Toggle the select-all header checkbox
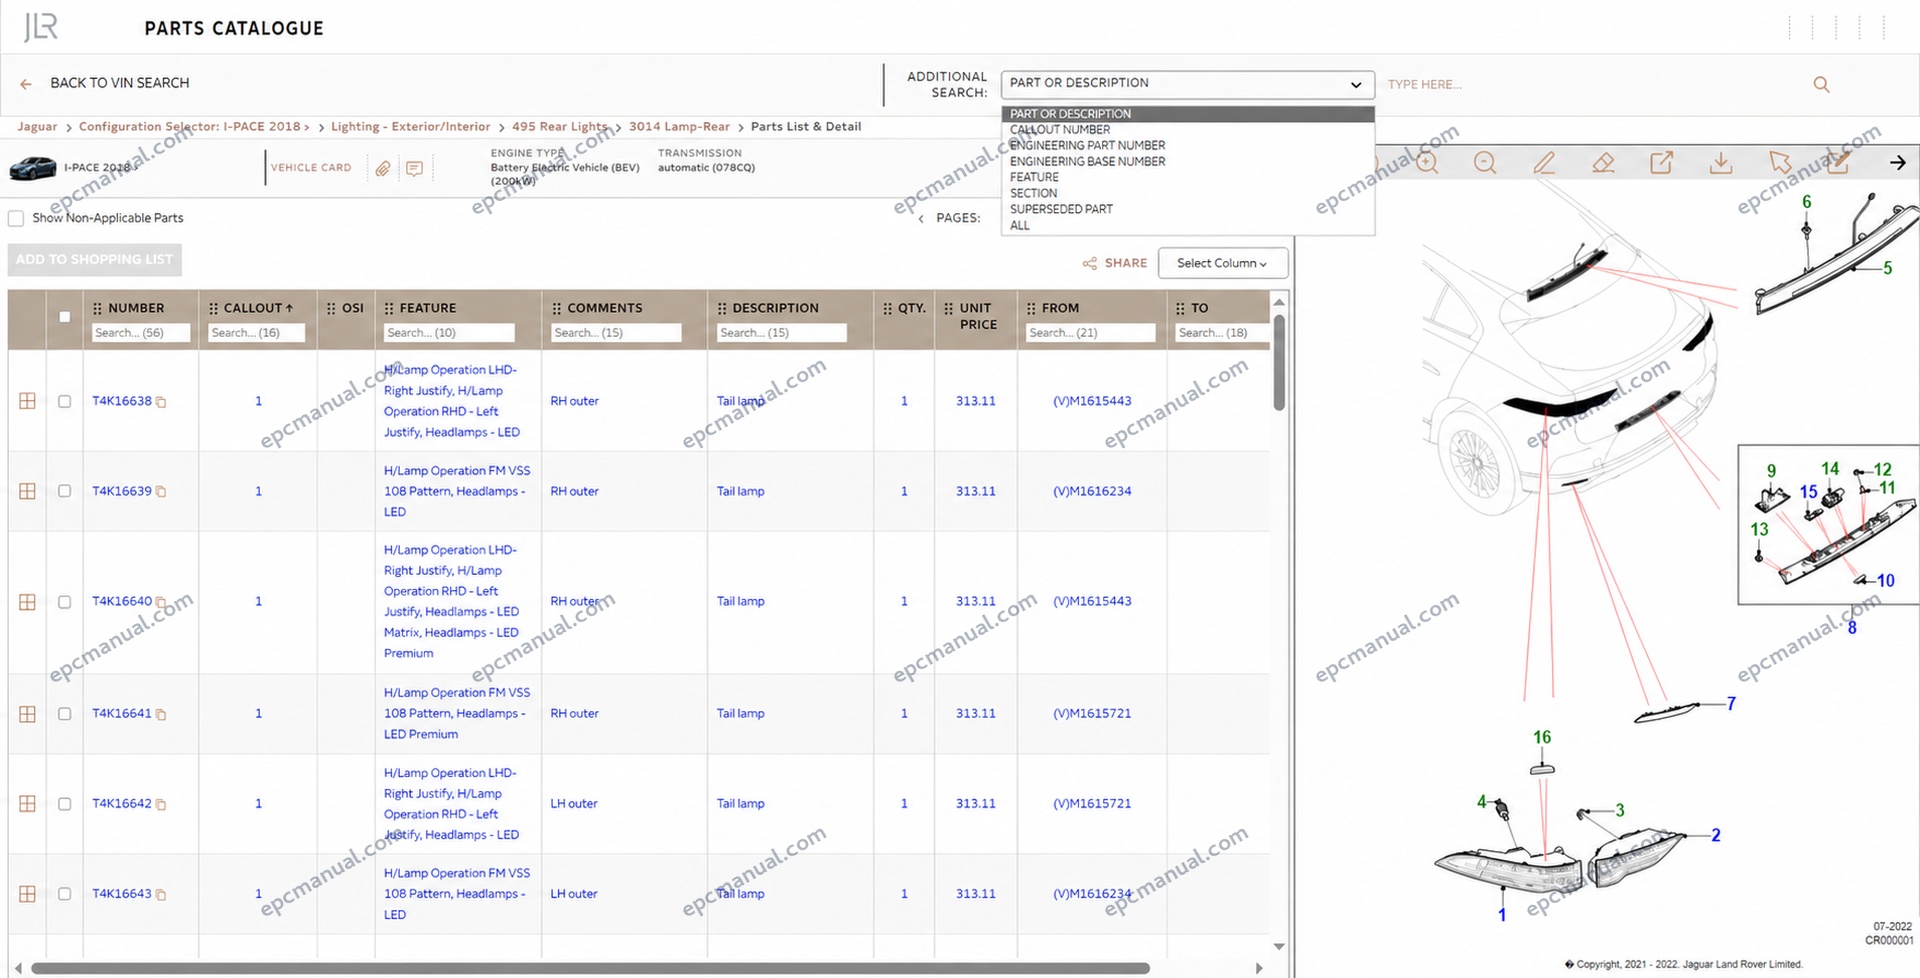 click(64, 317)
